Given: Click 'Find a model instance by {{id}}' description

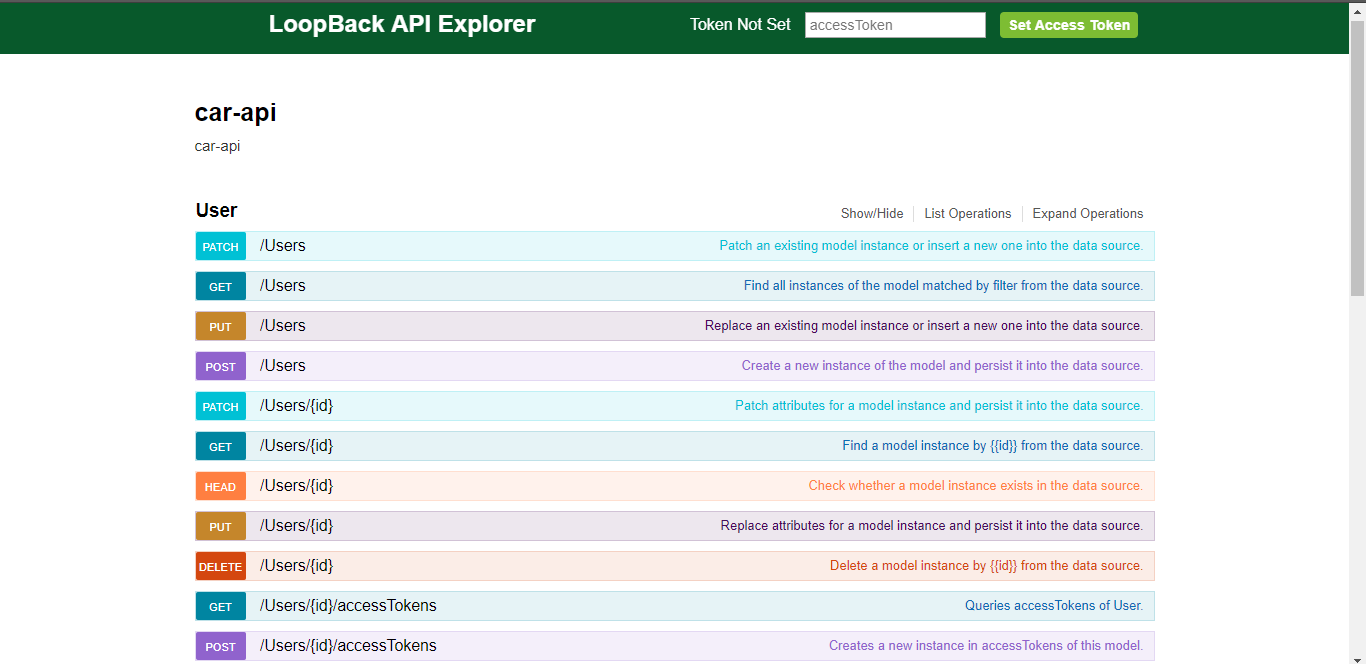Looking at the screenshot, I should (993, 446).
